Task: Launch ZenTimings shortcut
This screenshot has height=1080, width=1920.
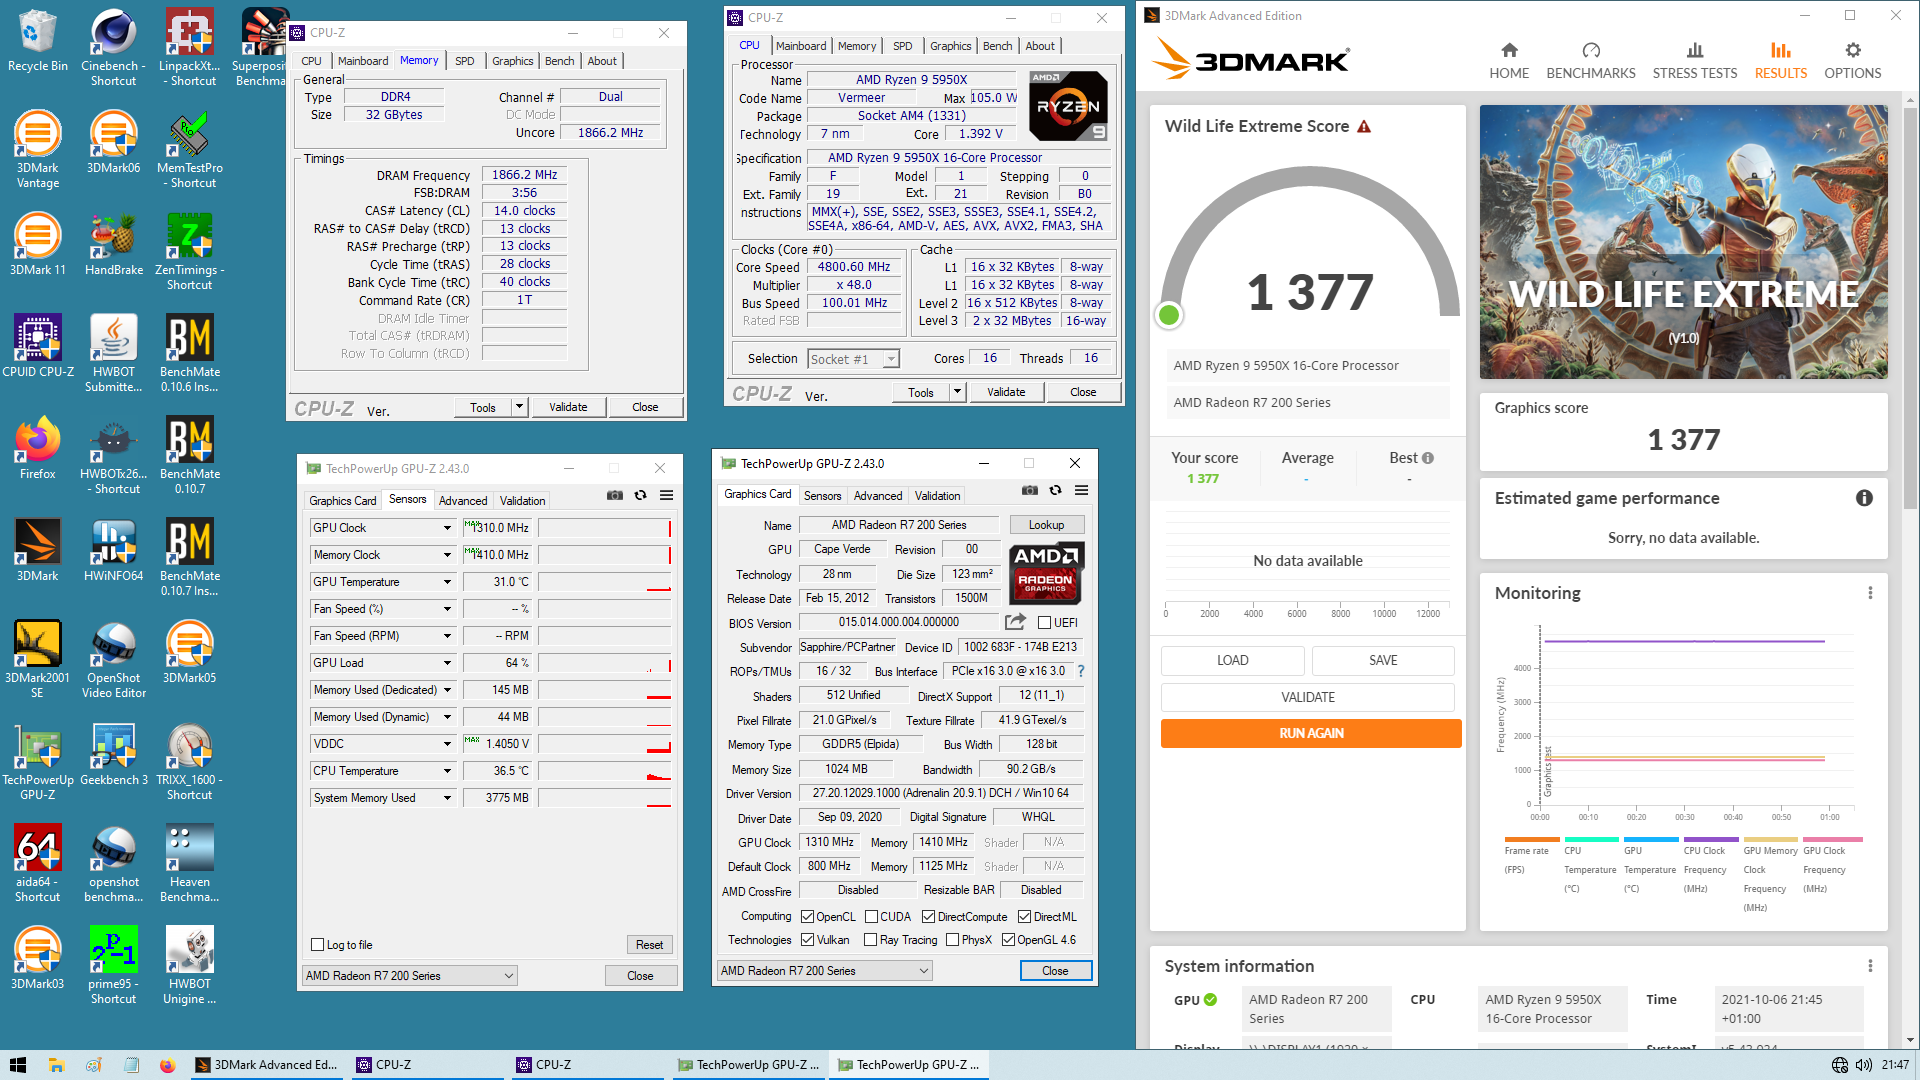Action: [x=189, y=251]
